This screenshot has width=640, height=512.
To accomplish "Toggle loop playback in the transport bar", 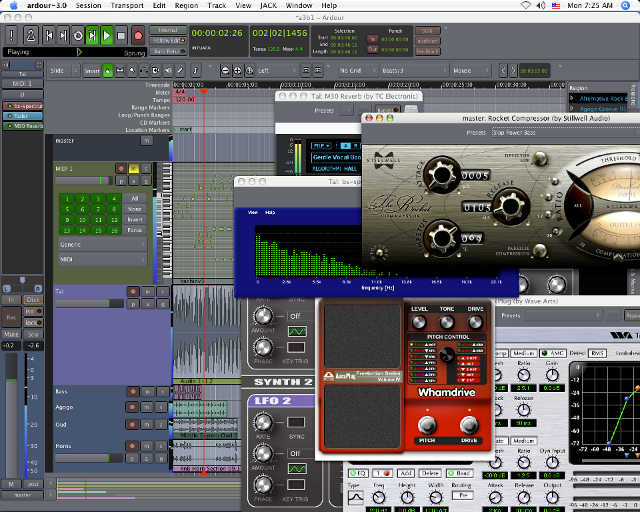I will [x=78, y=36].
